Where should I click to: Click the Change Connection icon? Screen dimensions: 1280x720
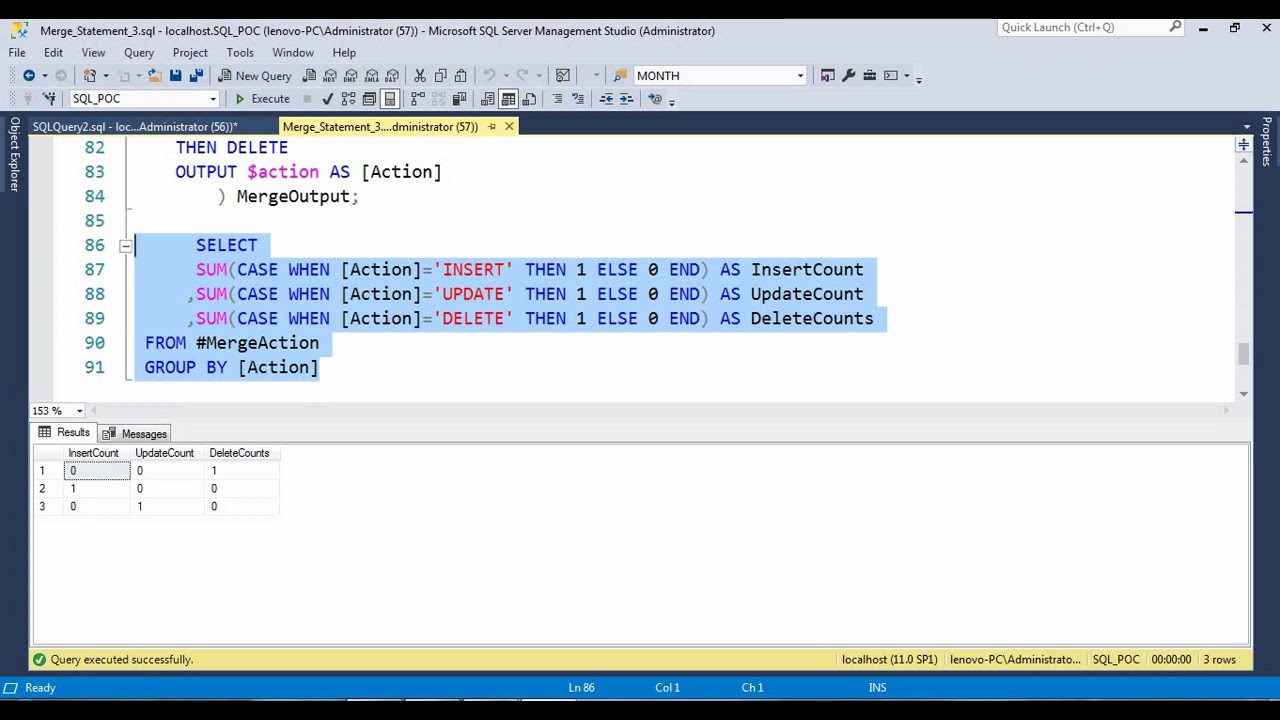point(49,99)
